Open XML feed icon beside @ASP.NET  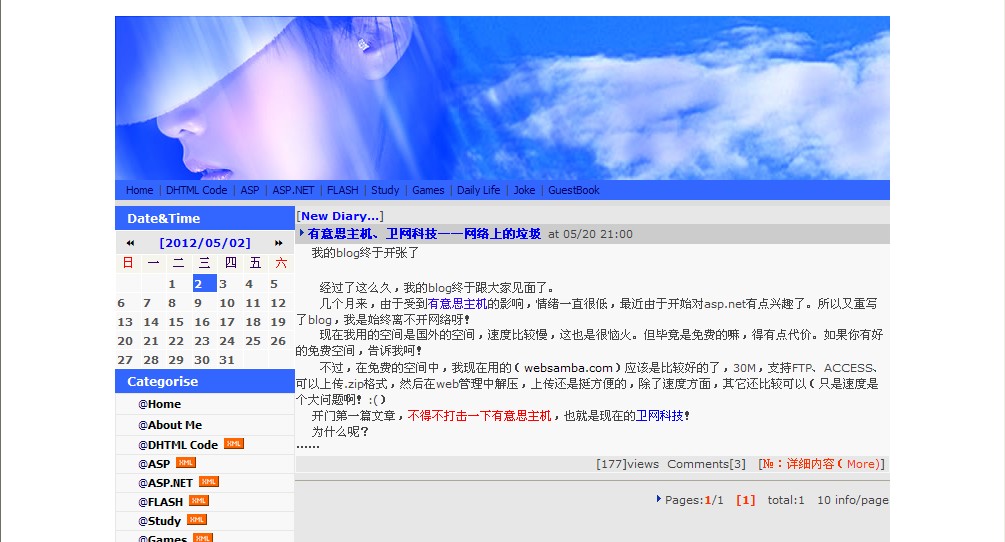tap(208, 482)
